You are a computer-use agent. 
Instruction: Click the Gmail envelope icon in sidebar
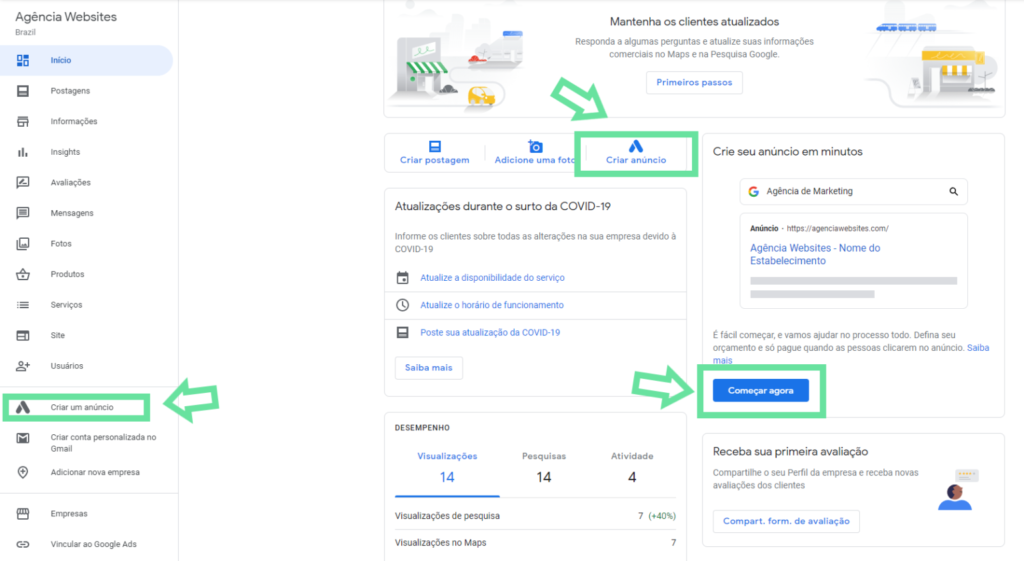(x=23, y=438)
